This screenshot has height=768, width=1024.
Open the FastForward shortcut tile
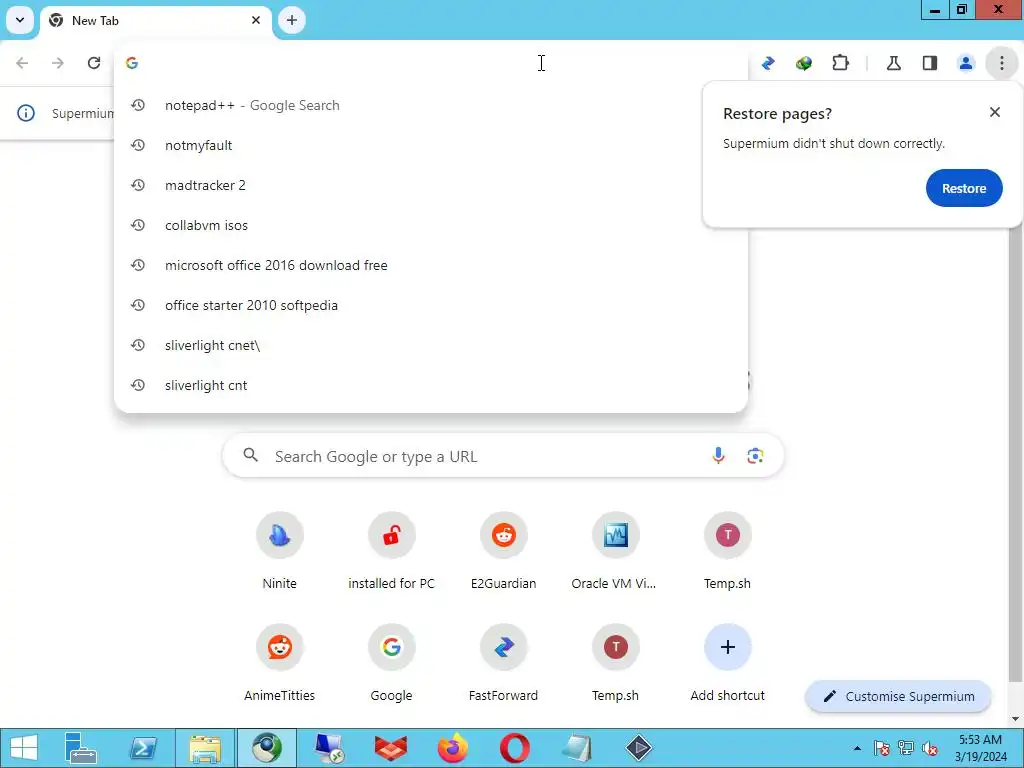pos(504,664)
